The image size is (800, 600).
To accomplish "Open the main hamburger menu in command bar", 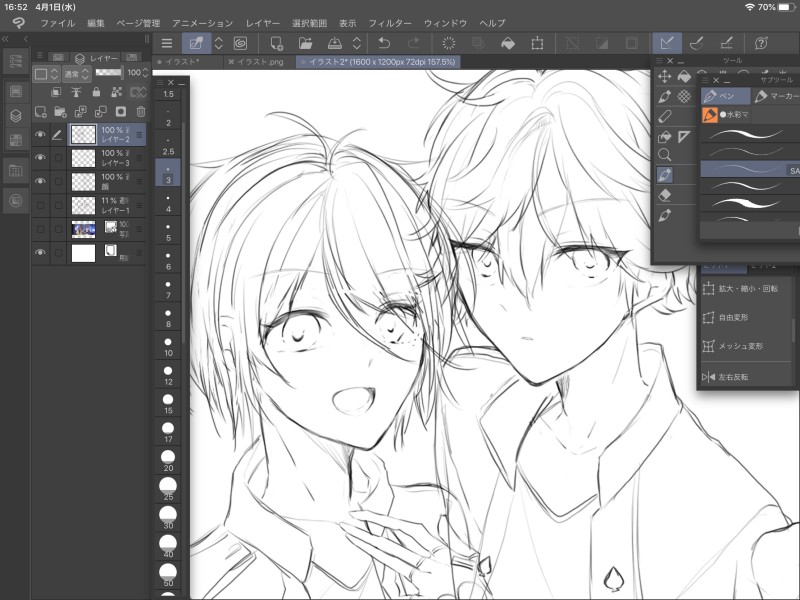I will pos(167,43).
